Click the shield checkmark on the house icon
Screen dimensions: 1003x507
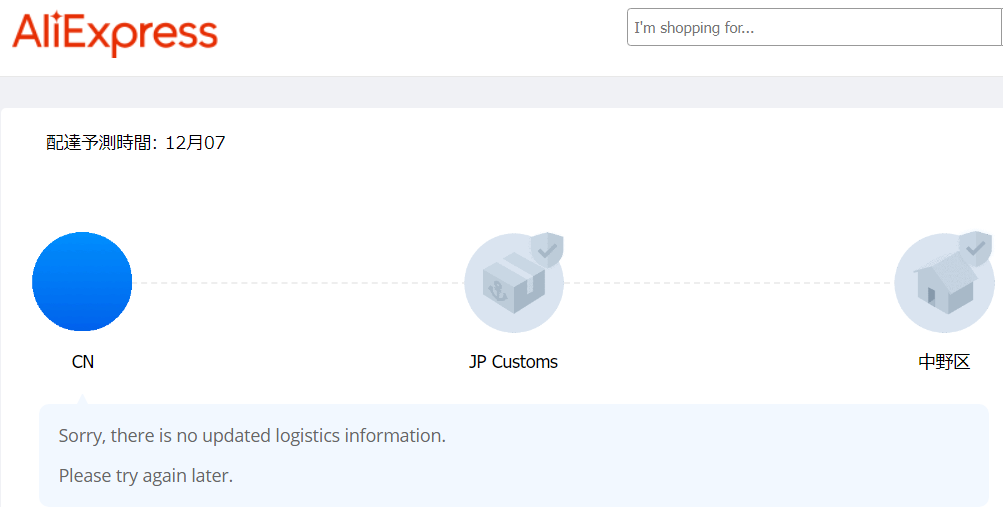(975, 247)
